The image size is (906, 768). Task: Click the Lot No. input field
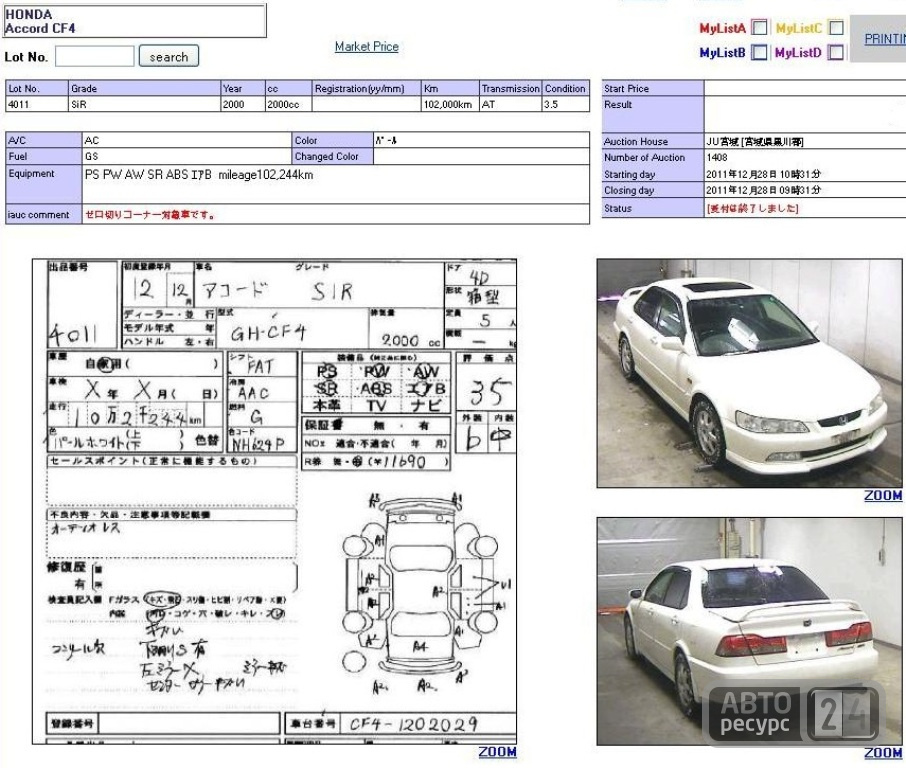(95, 57)
